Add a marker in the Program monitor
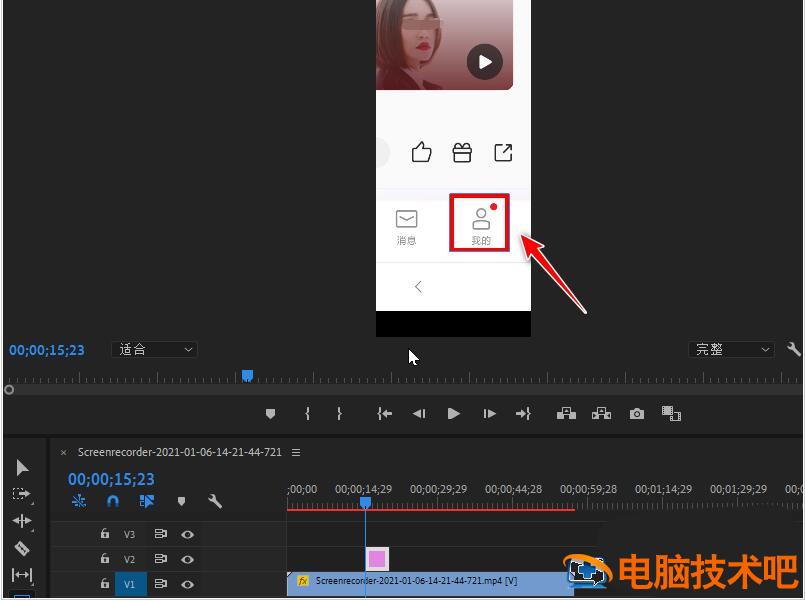This screenshot has height=601, width=805. [270, 413]
